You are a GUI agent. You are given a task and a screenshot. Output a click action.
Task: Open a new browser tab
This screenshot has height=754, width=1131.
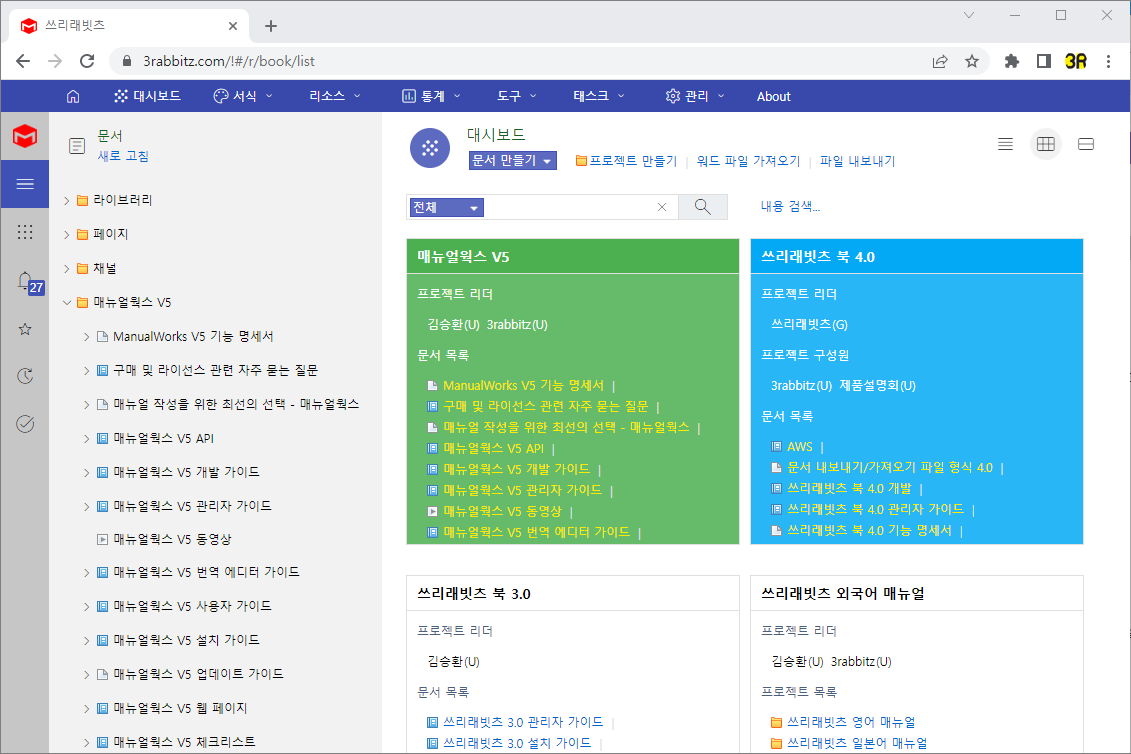tap(270, 26)
